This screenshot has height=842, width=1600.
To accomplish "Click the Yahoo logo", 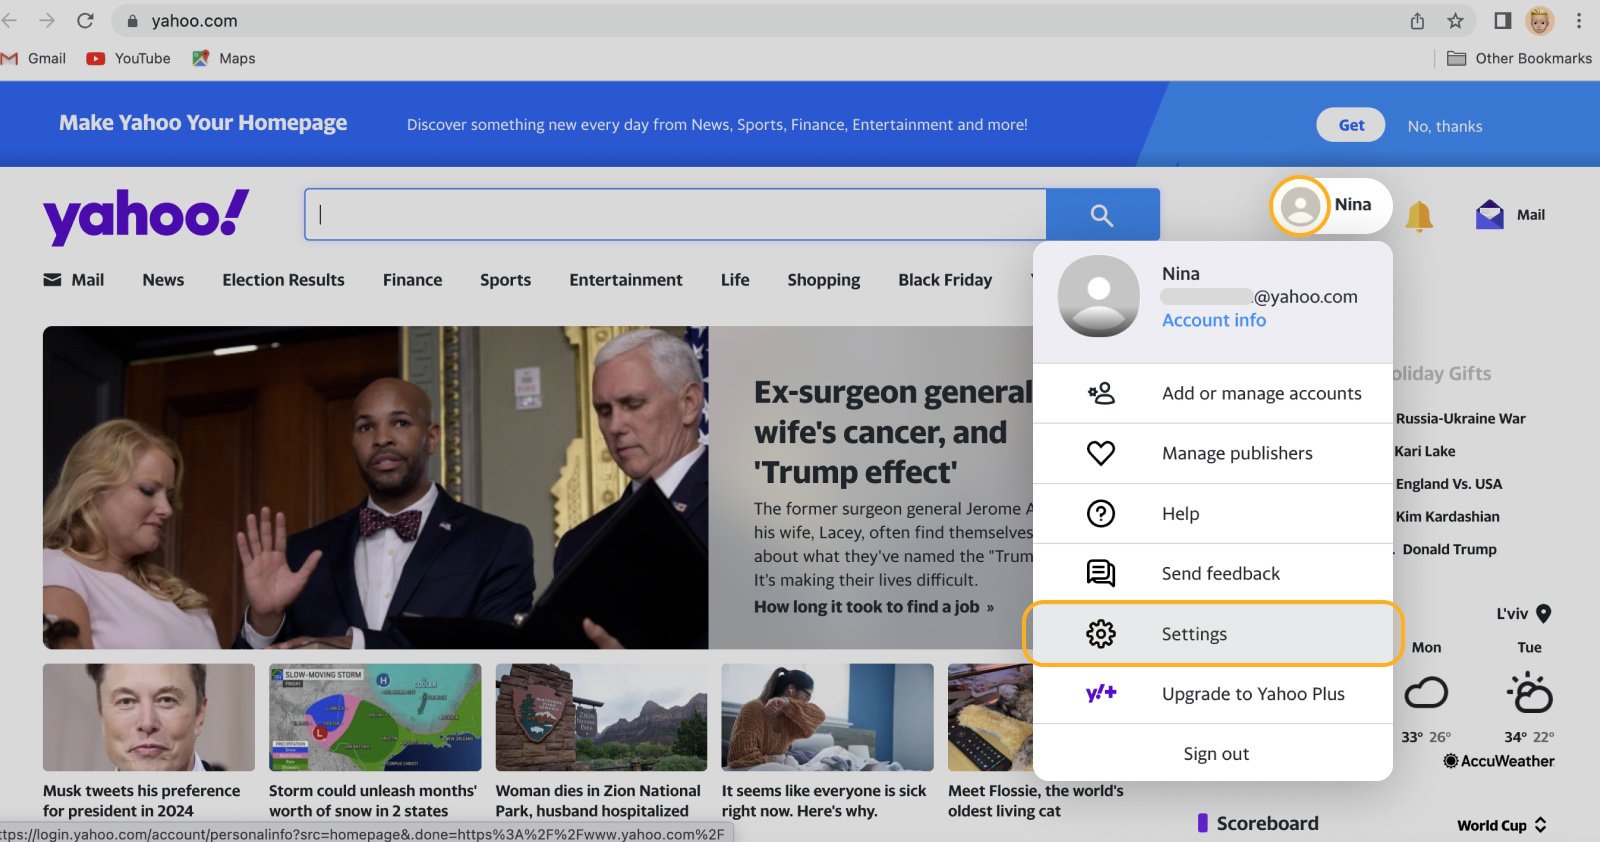I will tap(146, 216).
